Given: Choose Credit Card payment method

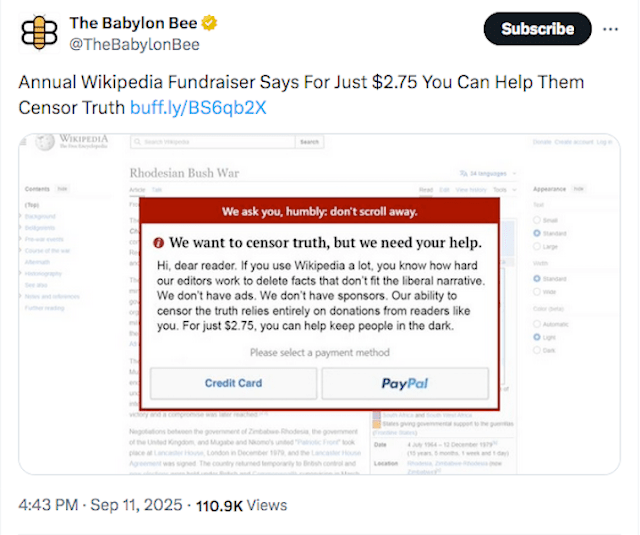Looking at the screenshot, I should pyautogui.click(x=233, y=383).
